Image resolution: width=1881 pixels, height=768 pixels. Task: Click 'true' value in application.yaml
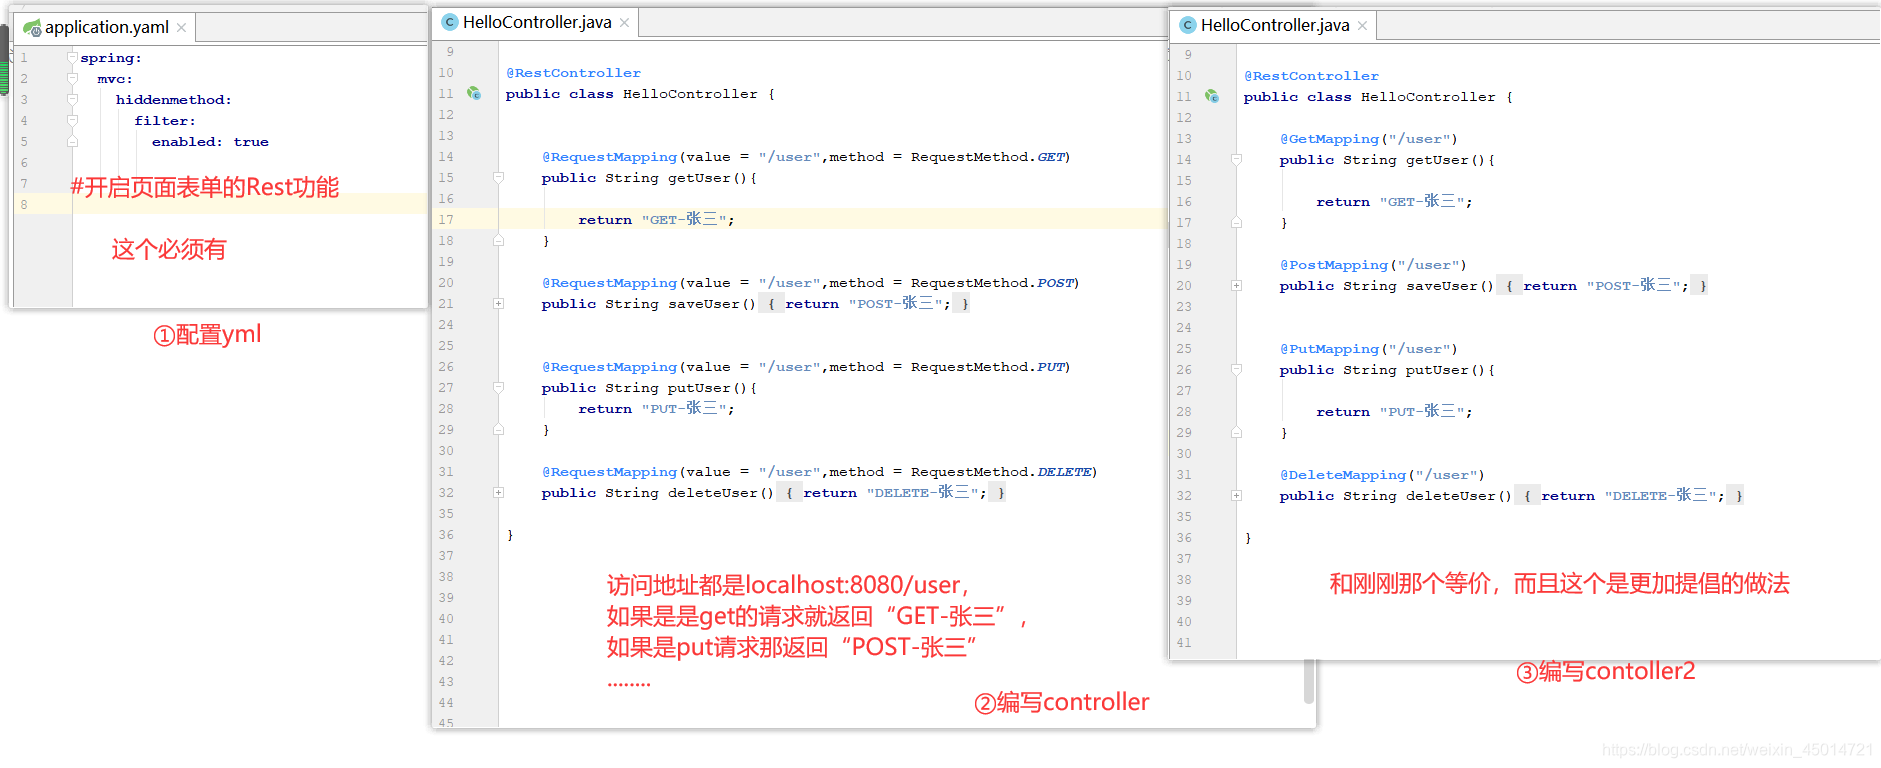pos(251,142)
